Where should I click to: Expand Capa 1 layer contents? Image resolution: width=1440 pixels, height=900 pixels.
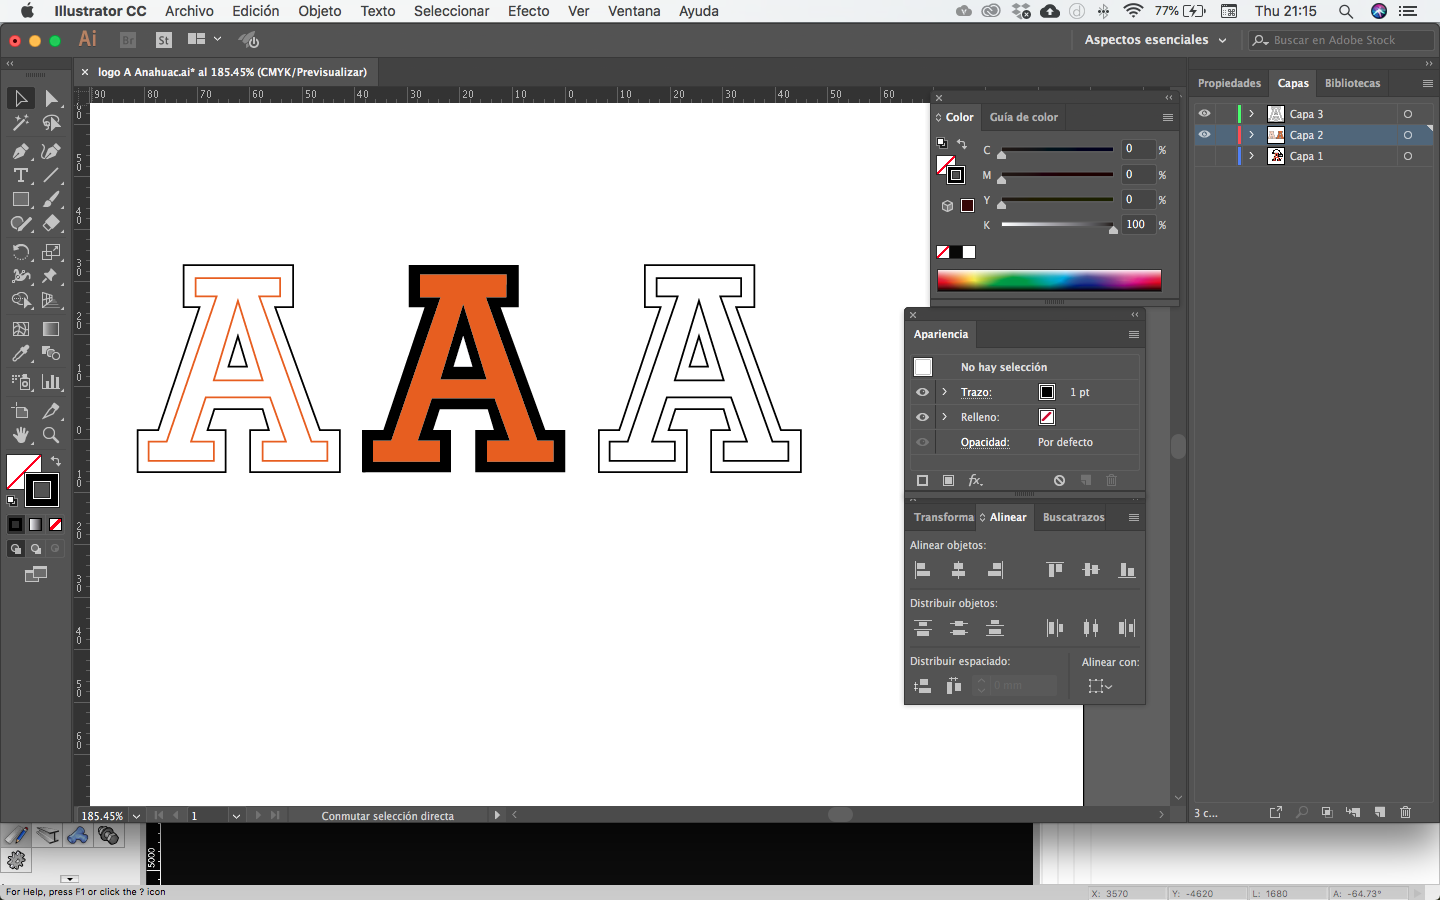tap(1251, 156)
